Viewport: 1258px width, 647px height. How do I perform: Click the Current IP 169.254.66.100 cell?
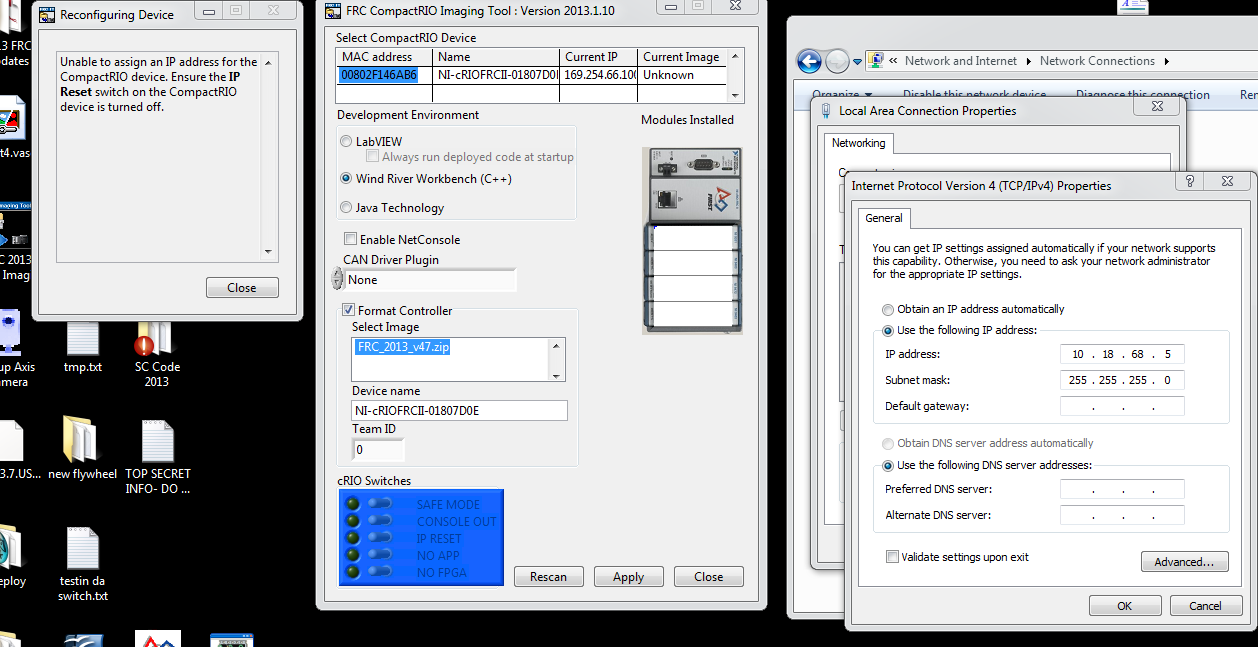pos(598,75)
